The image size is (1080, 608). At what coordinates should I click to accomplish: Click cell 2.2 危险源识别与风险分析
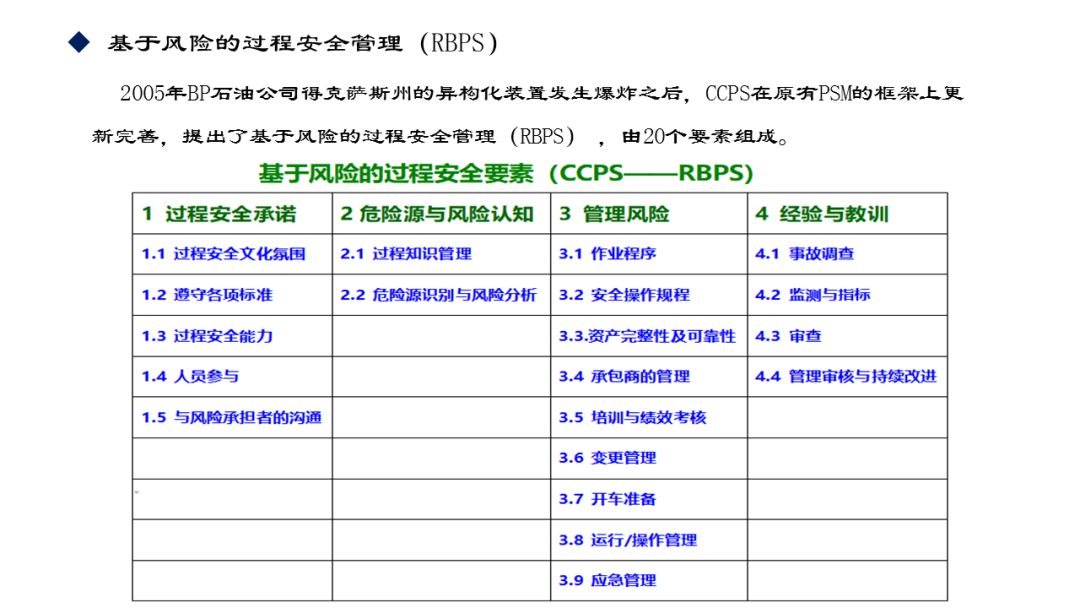[x=442, y=295]
